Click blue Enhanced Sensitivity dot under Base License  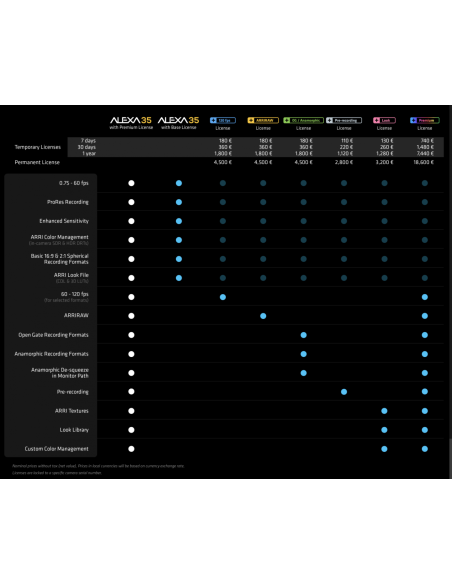tap(179, 221)
